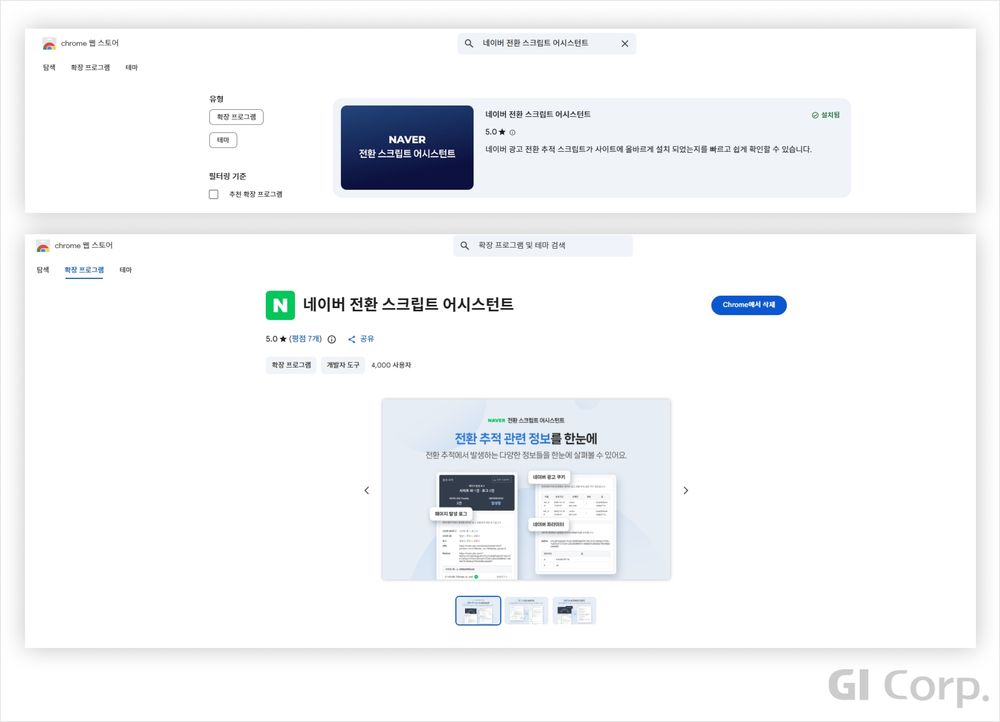The width and height of the screenshot is (1000, 722).
Task: Click the 공유 share link
Action: (367, 339)
